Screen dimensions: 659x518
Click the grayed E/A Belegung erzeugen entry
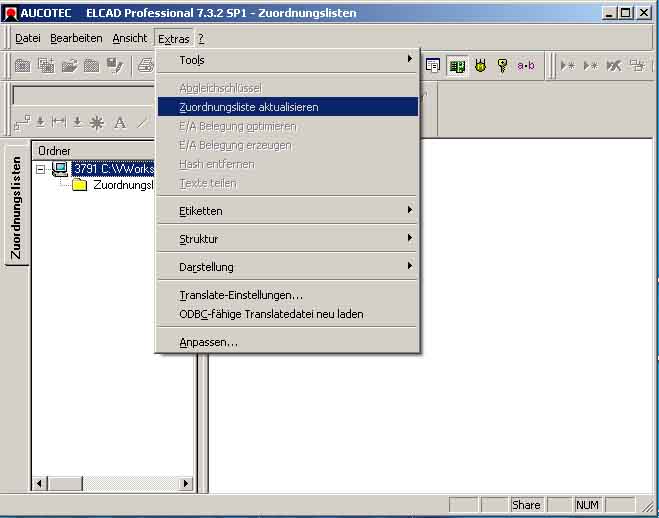(x=288, y=145)
